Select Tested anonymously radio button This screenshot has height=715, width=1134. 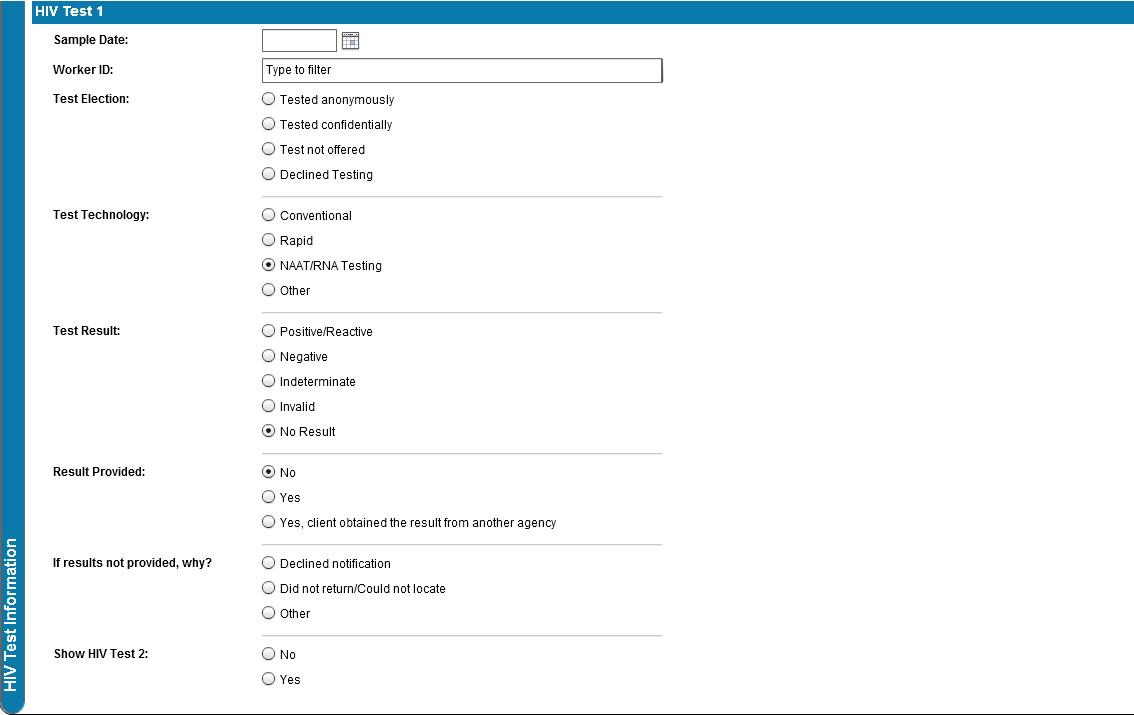coord(268,99)
